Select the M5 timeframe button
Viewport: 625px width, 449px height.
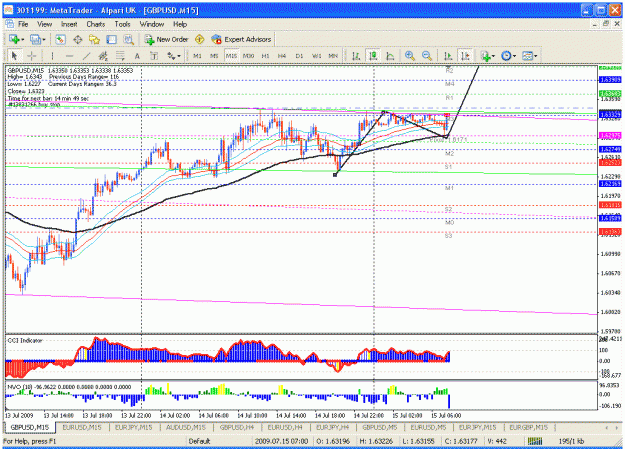(x=214, y=56)
